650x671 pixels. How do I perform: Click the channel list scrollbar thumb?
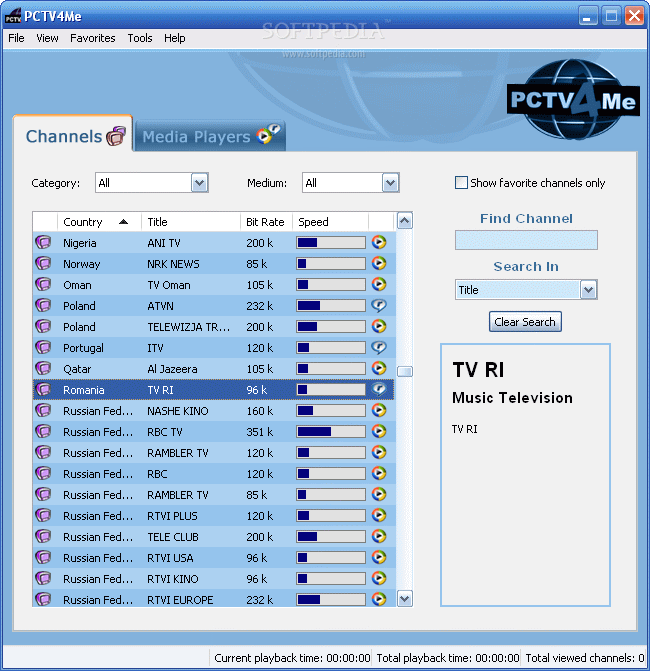(405, 371)
